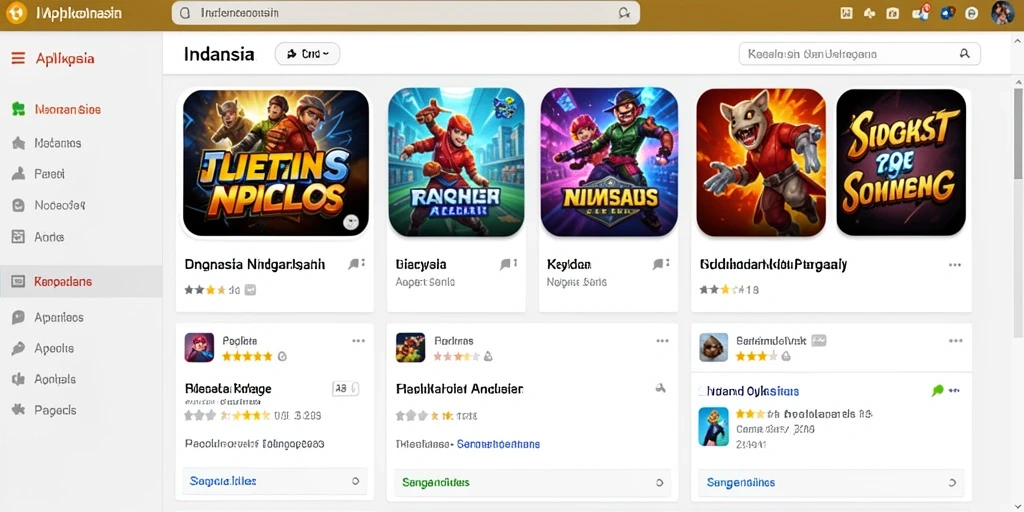Select the Kenpadlans sidebar item

81,281
